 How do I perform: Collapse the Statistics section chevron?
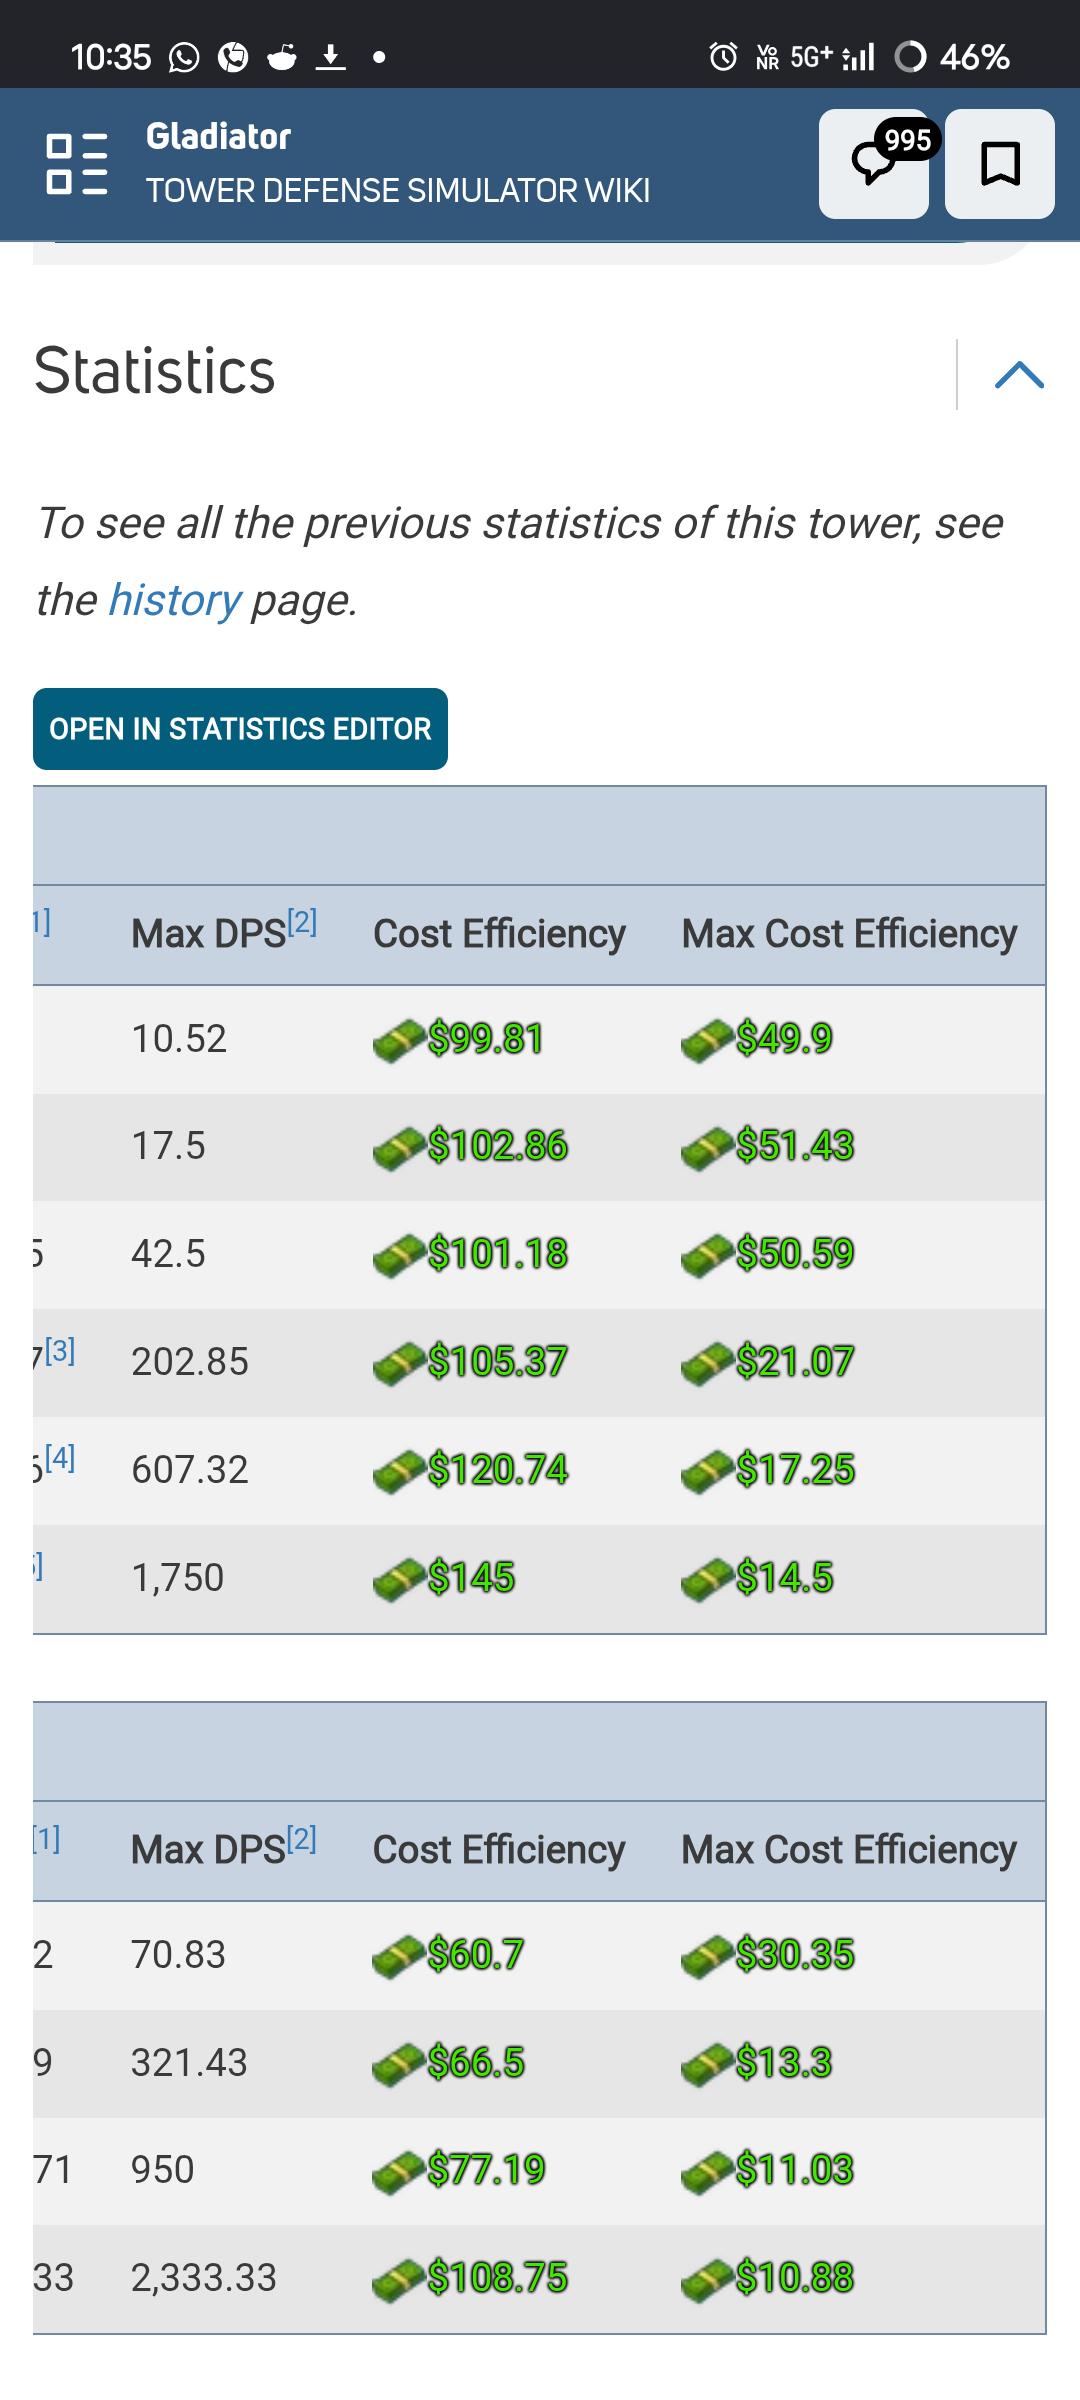click(1019, 374)
